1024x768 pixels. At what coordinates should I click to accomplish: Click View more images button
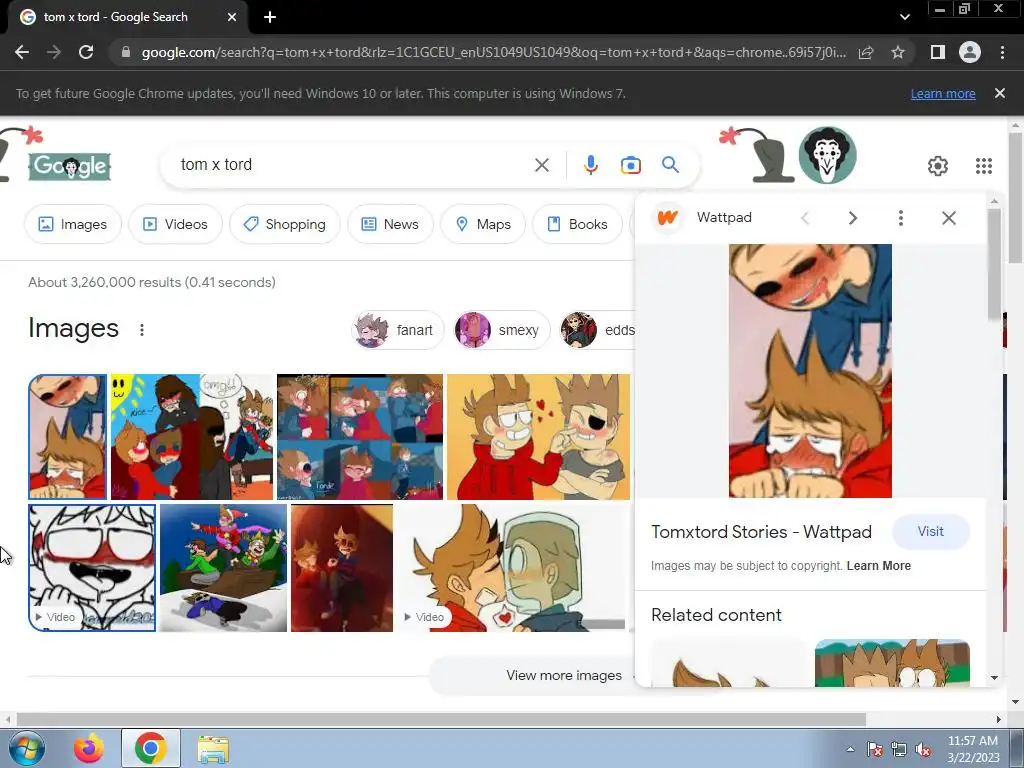pos(564,675)
